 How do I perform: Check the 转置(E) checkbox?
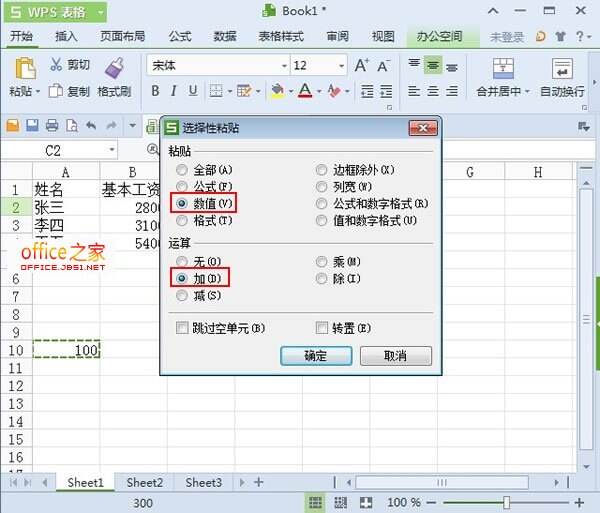[x=321, y=327]
